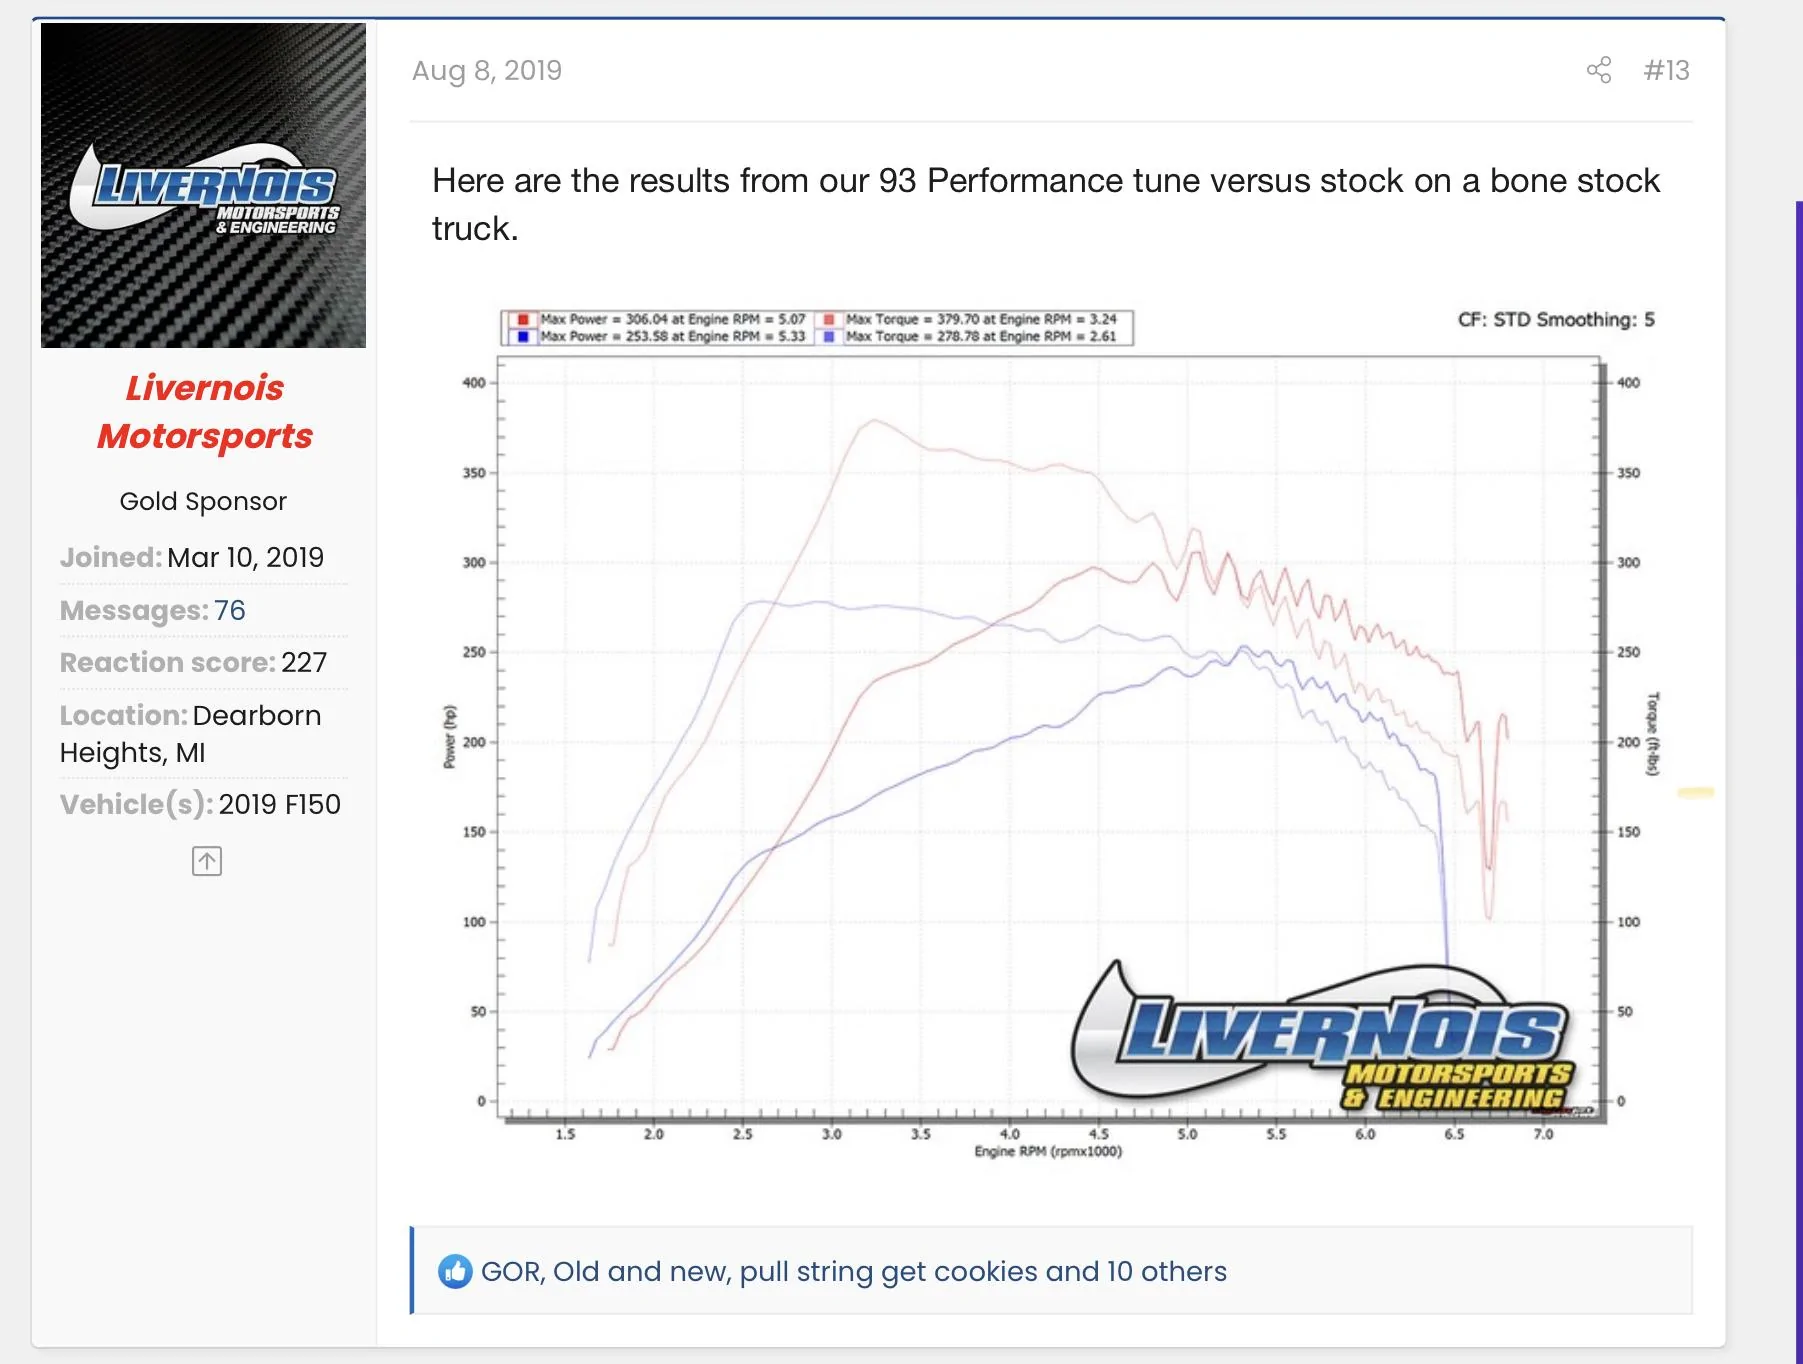Click the Aug 8, 2019 post date
This screenshot has width=1803, height=1364.
tap(487, 70)
